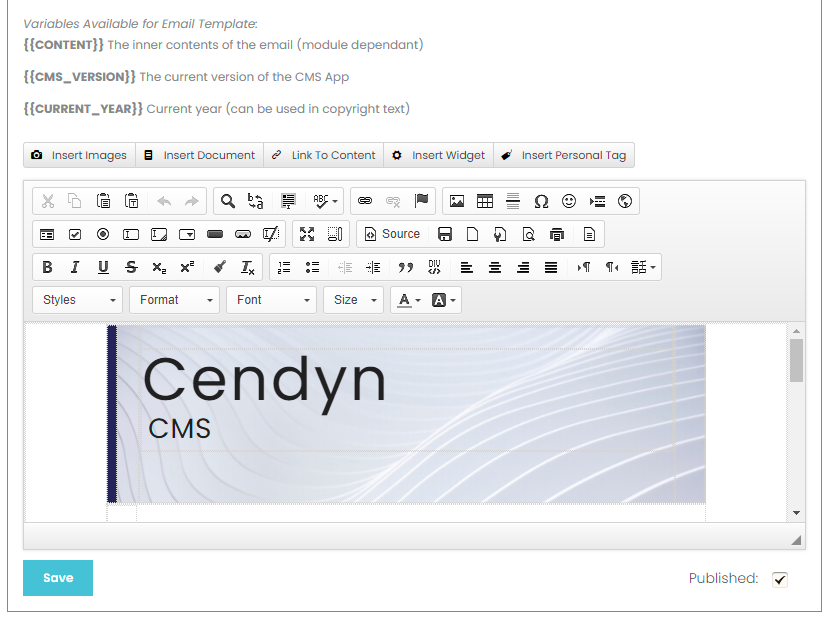Screen dimensions: 832x618
Task: Insert an image button icon
Action: 243,234
